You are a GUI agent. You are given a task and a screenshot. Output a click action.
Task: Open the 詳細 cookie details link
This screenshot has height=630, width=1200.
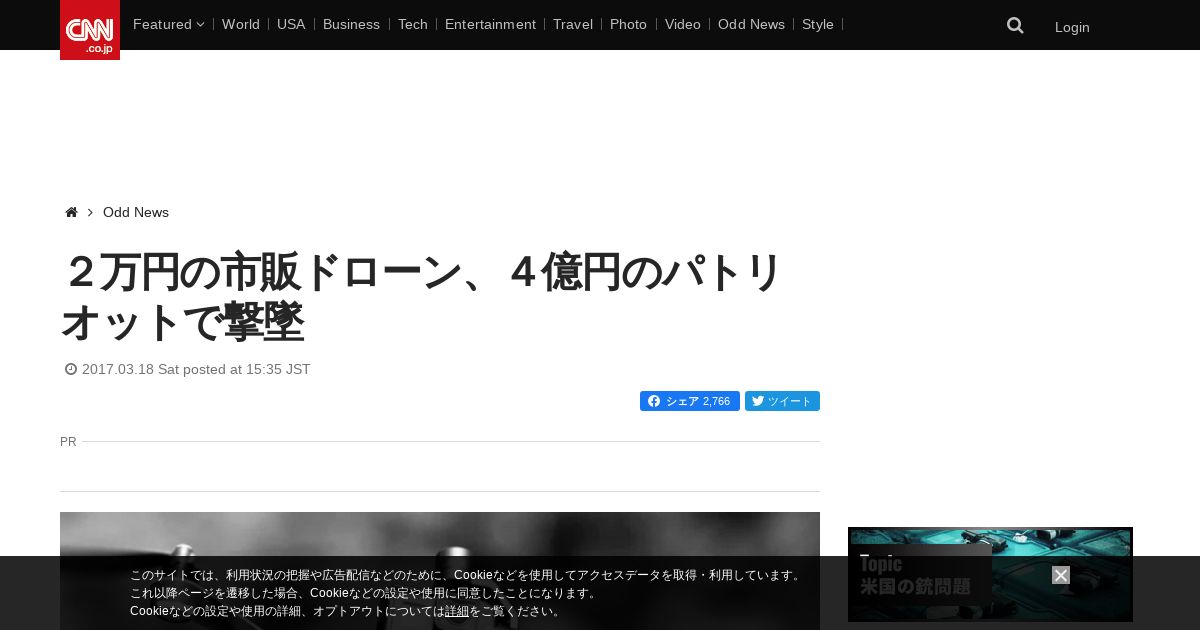pyautogui.click(x=457, y=611)
